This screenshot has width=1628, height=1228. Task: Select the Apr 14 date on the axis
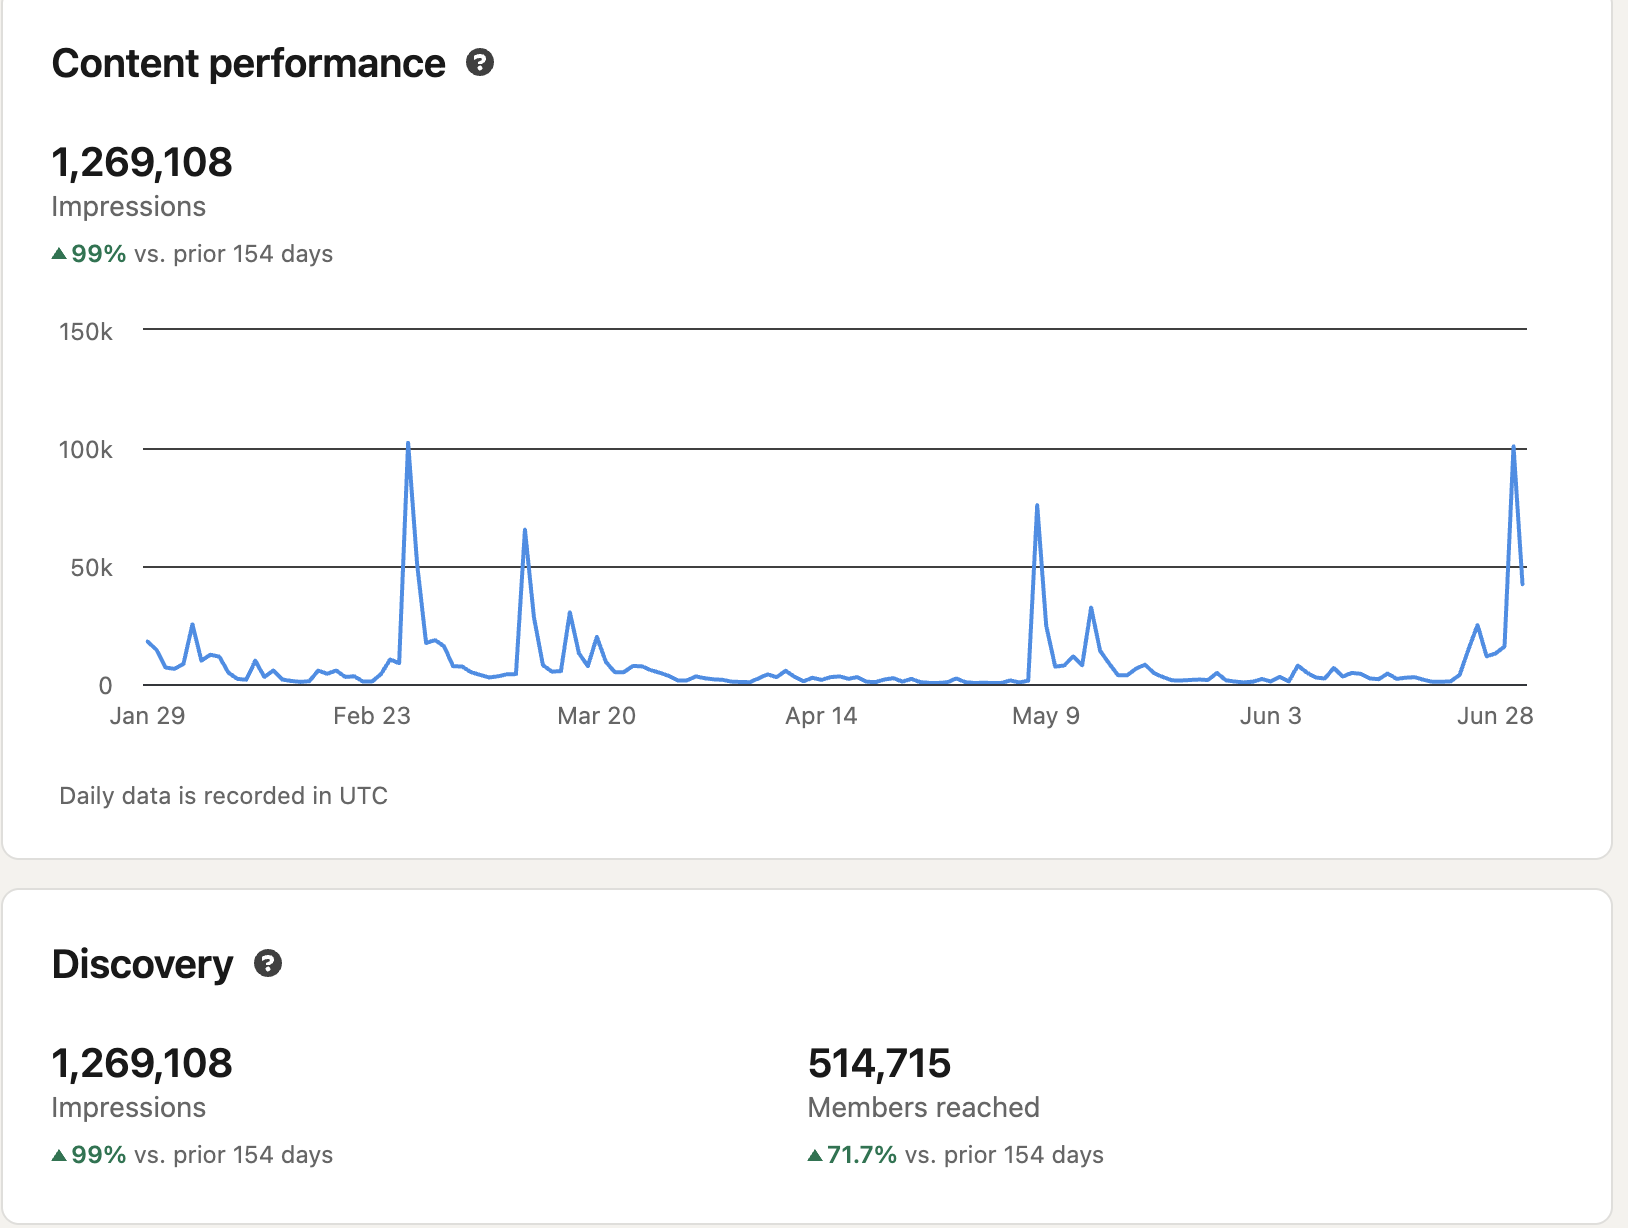point(821,716)
